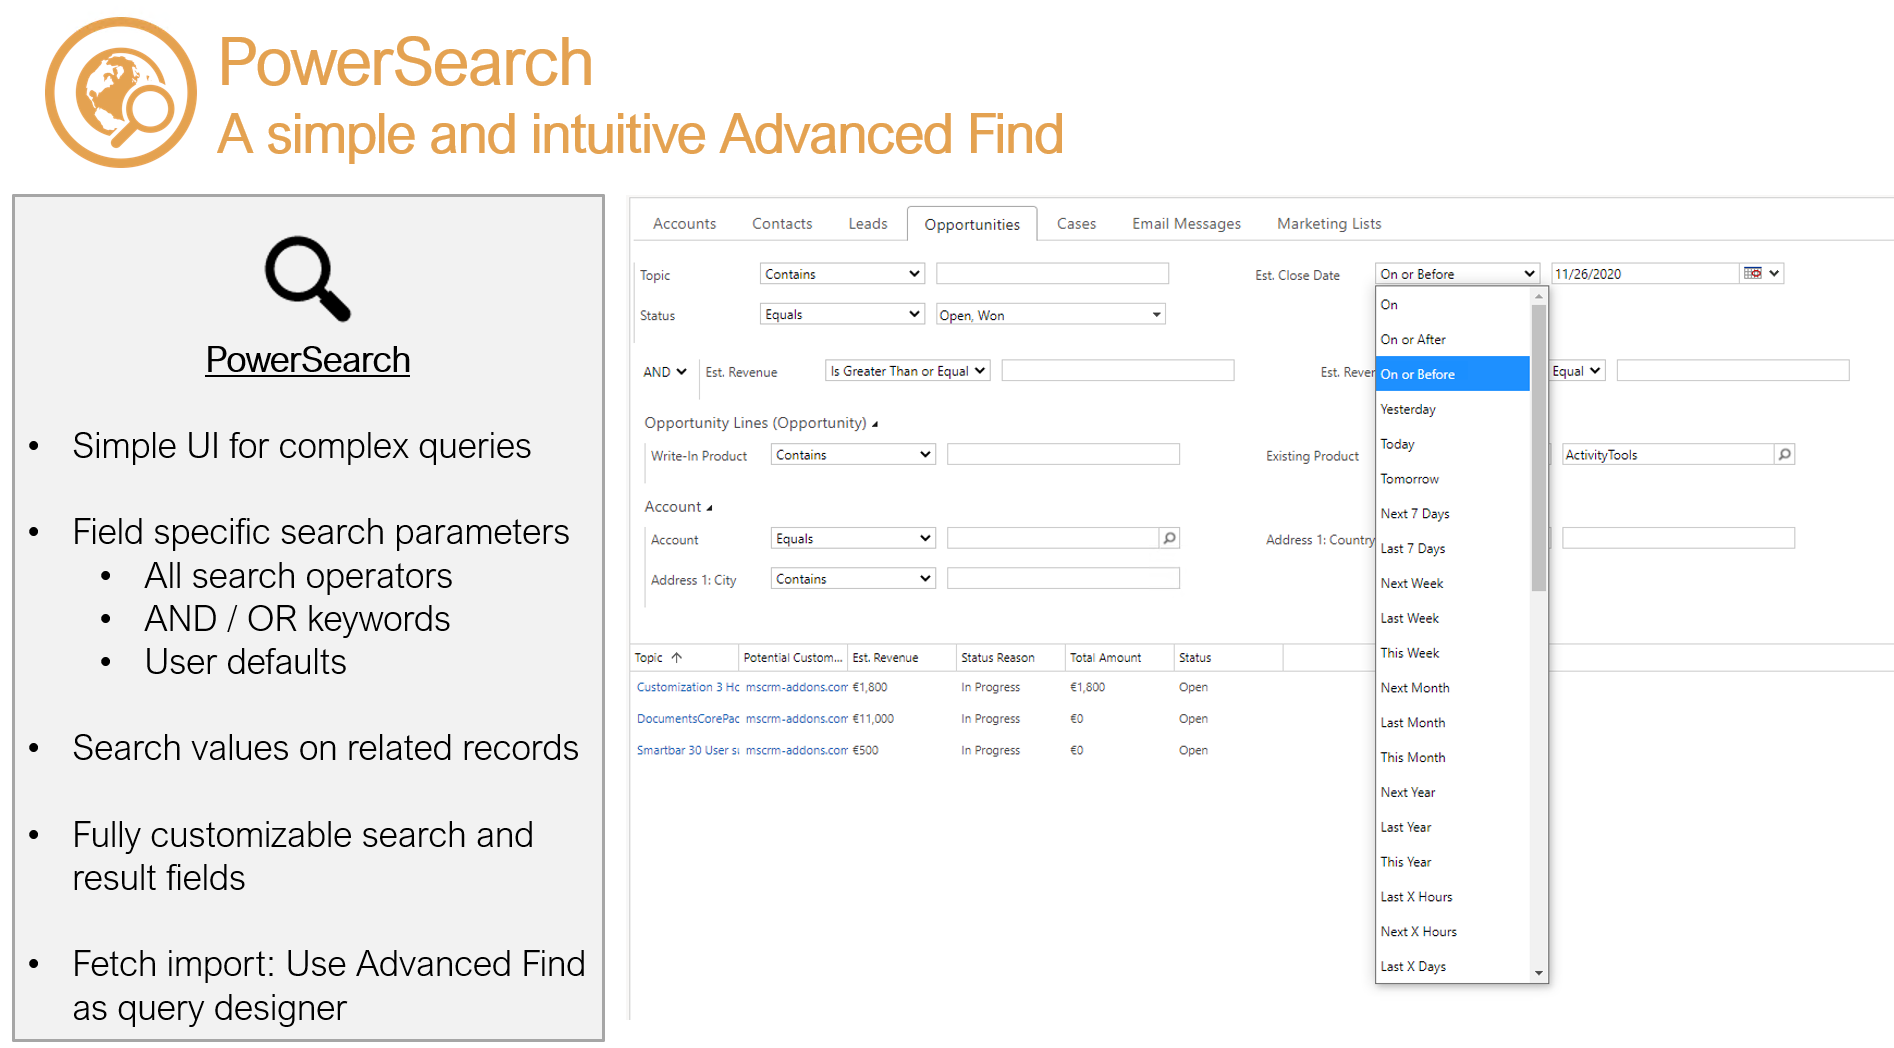Open the Customization 3 opportunity record link

tap(687, 687)
